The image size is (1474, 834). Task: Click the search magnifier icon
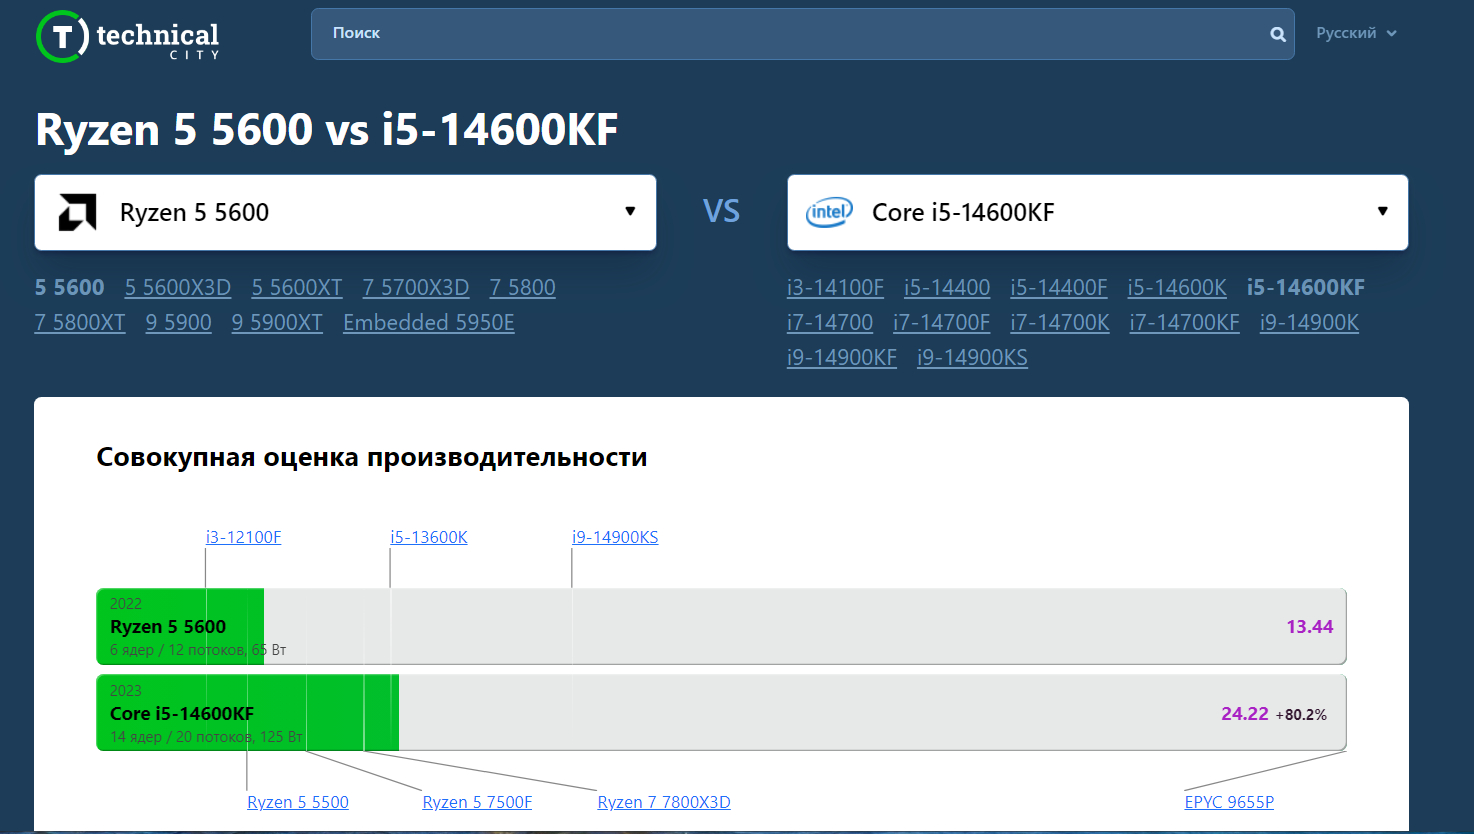[1278, 34]
